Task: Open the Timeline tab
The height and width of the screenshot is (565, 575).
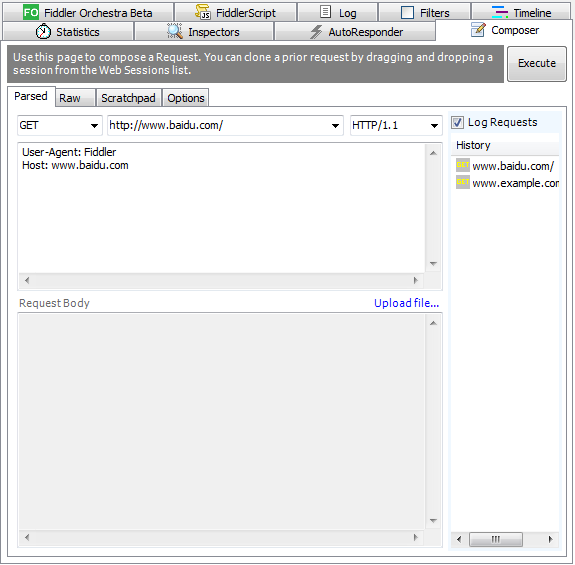Action: 521,12
